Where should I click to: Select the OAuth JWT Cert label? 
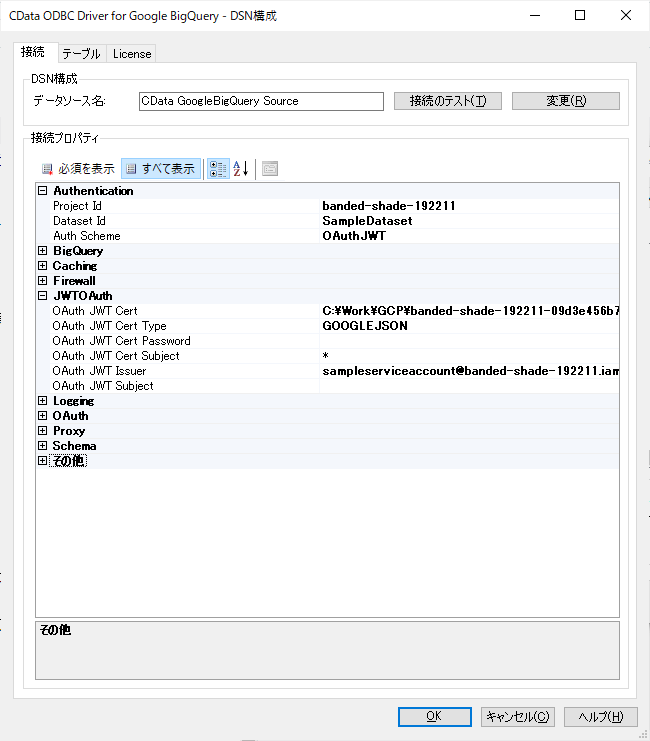point(95,311)
